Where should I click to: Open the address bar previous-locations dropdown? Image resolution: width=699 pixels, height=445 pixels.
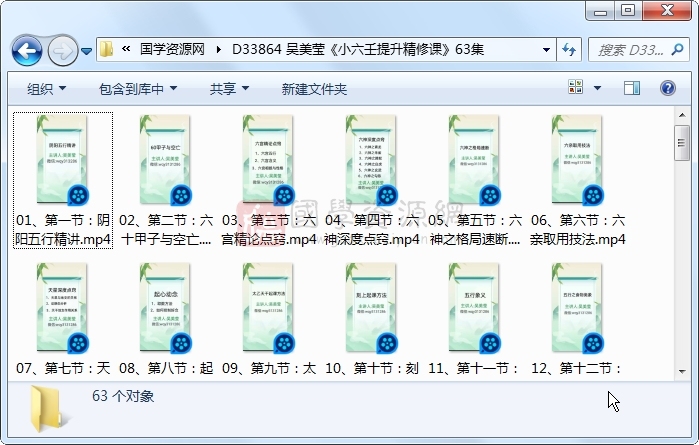click(546, 49)
